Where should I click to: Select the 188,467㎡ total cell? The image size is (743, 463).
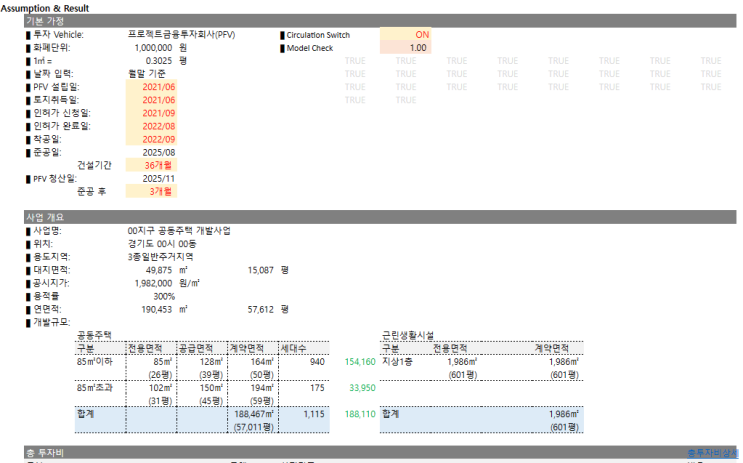pyautogui.click(x=254, y=414)
